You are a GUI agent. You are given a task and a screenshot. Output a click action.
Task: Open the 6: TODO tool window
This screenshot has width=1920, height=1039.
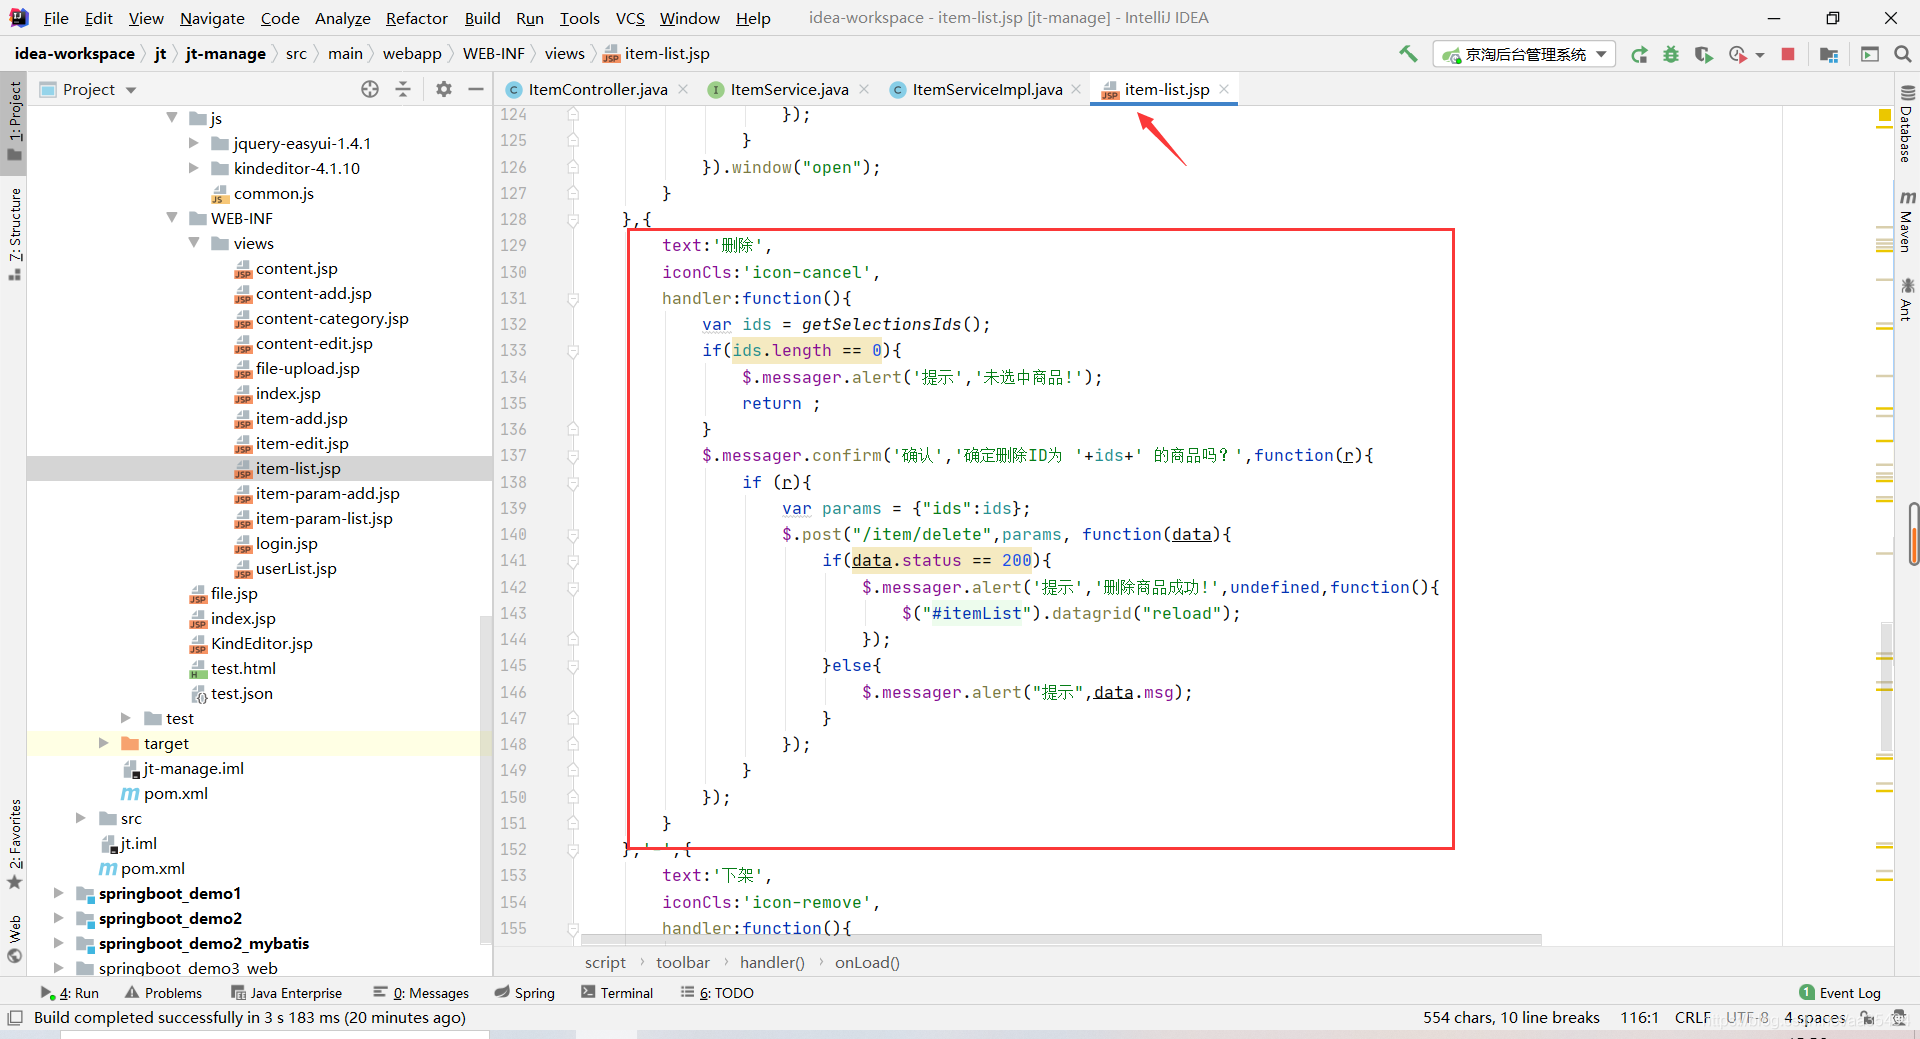(x=717, y=993)
